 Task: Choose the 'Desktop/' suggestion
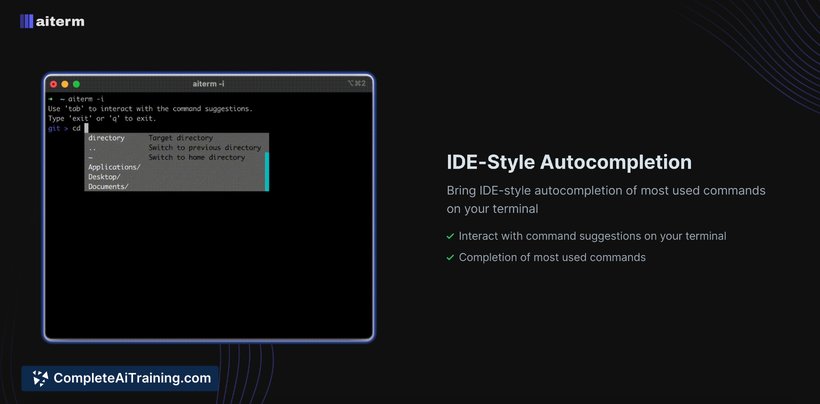click(x=177, y=177)
